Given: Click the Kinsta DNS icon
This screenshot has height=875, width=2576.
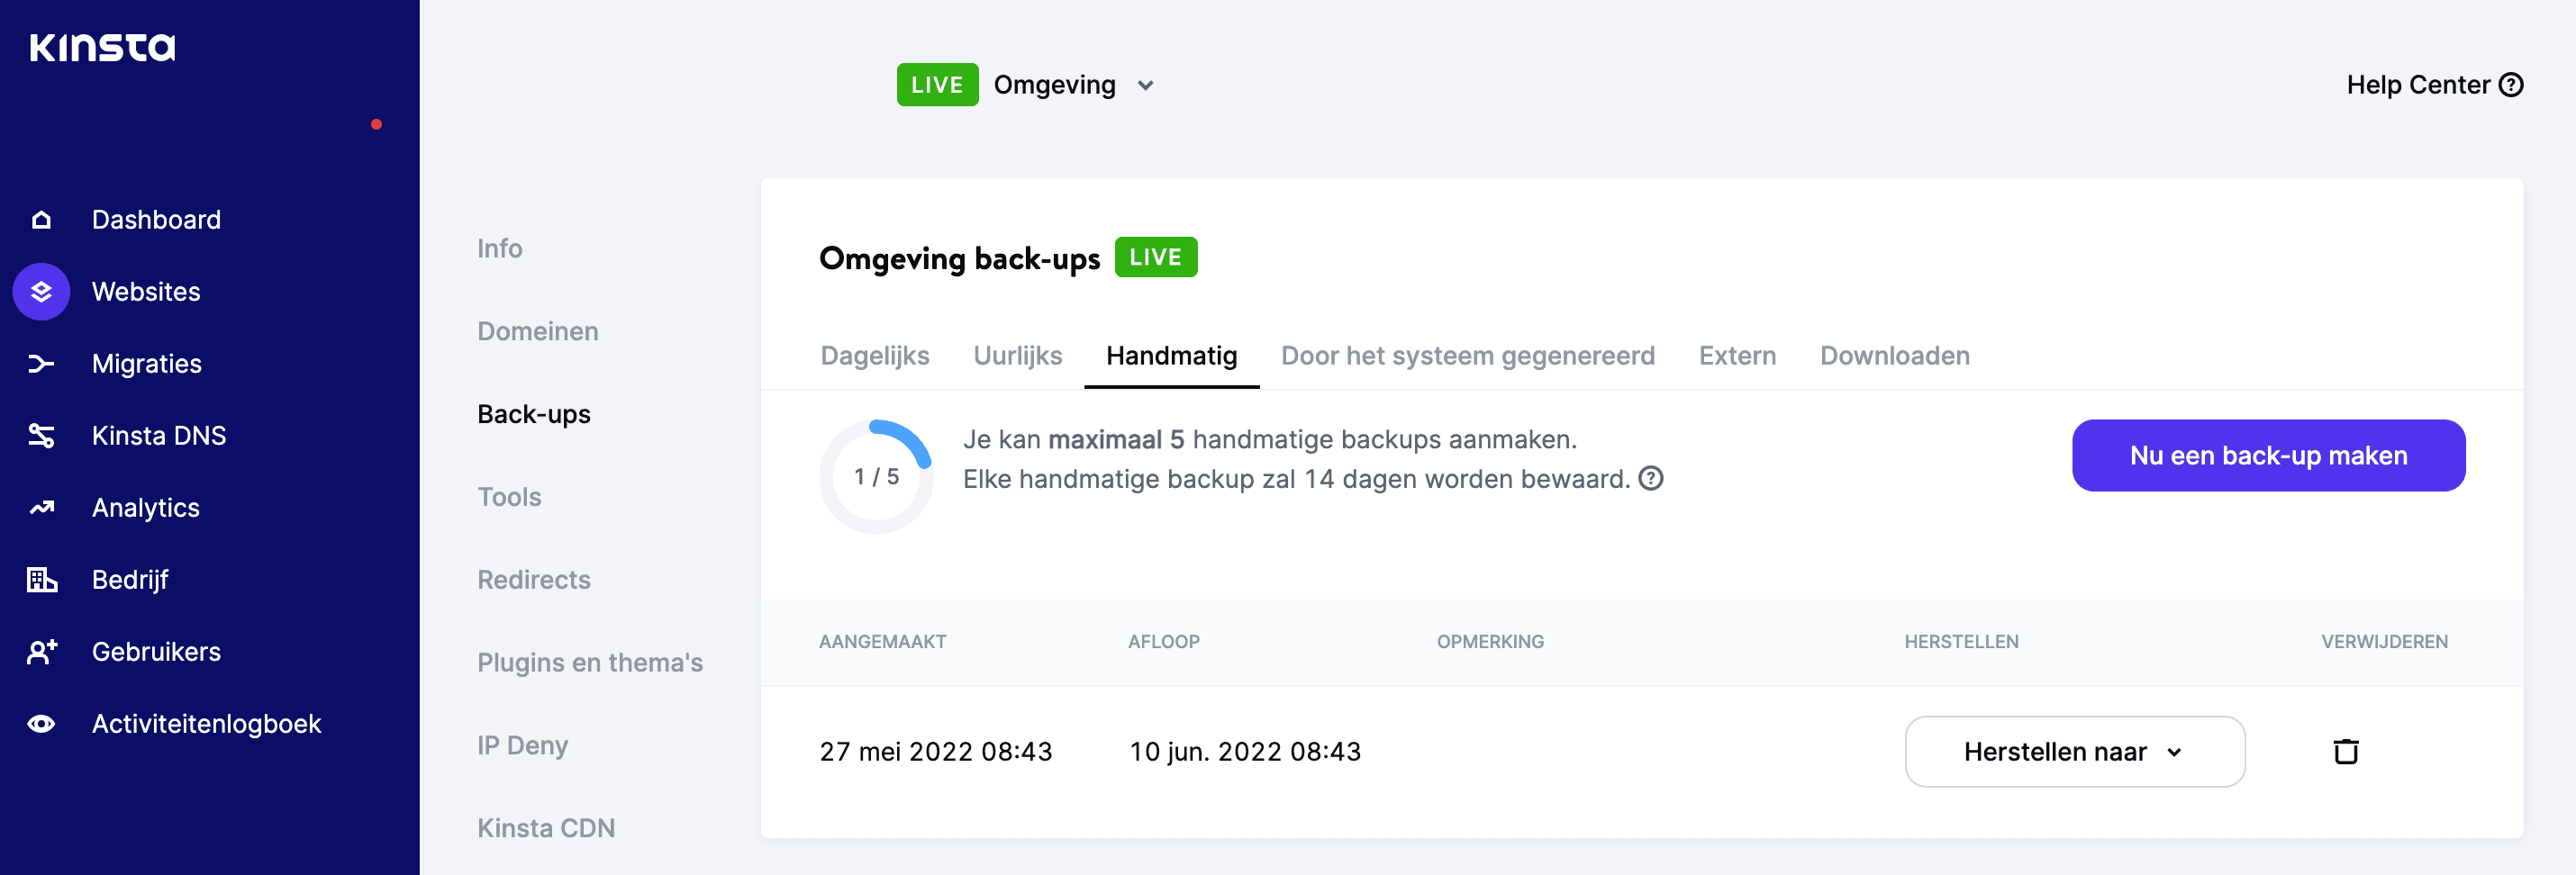Looking at the screenshot, I should coord(40,434).
